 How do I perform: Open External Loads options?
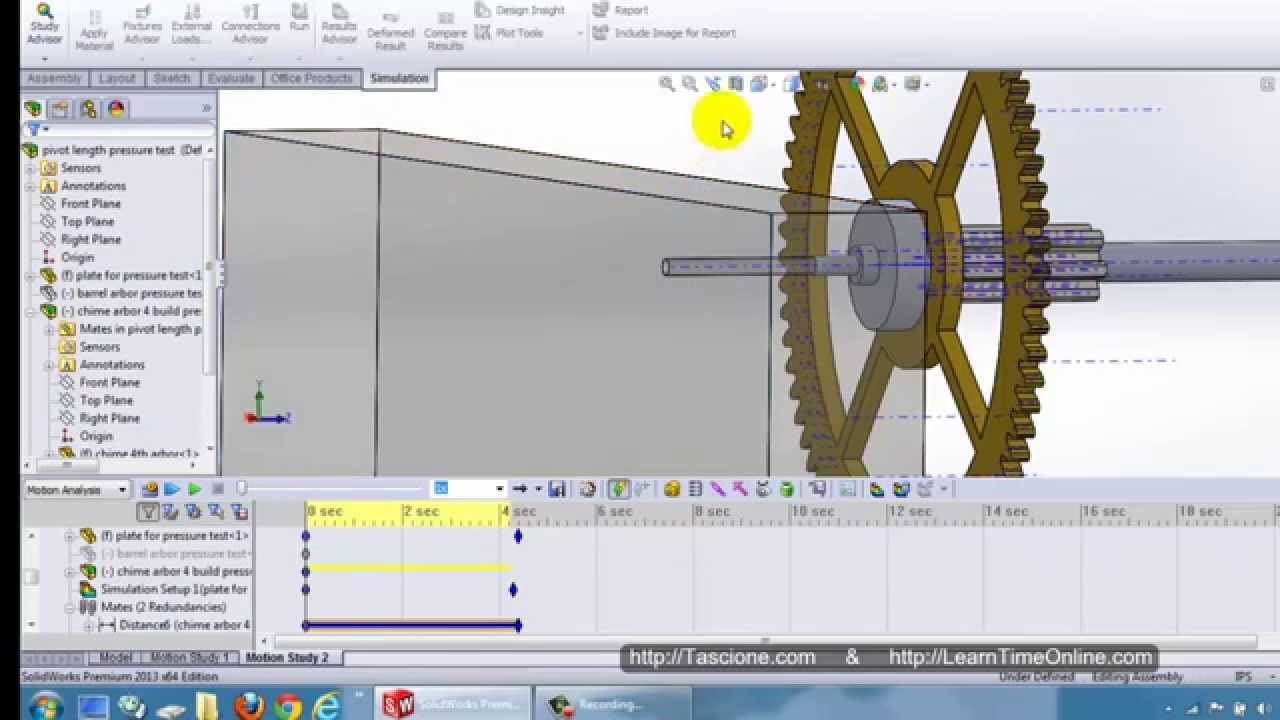pos(191,26)
